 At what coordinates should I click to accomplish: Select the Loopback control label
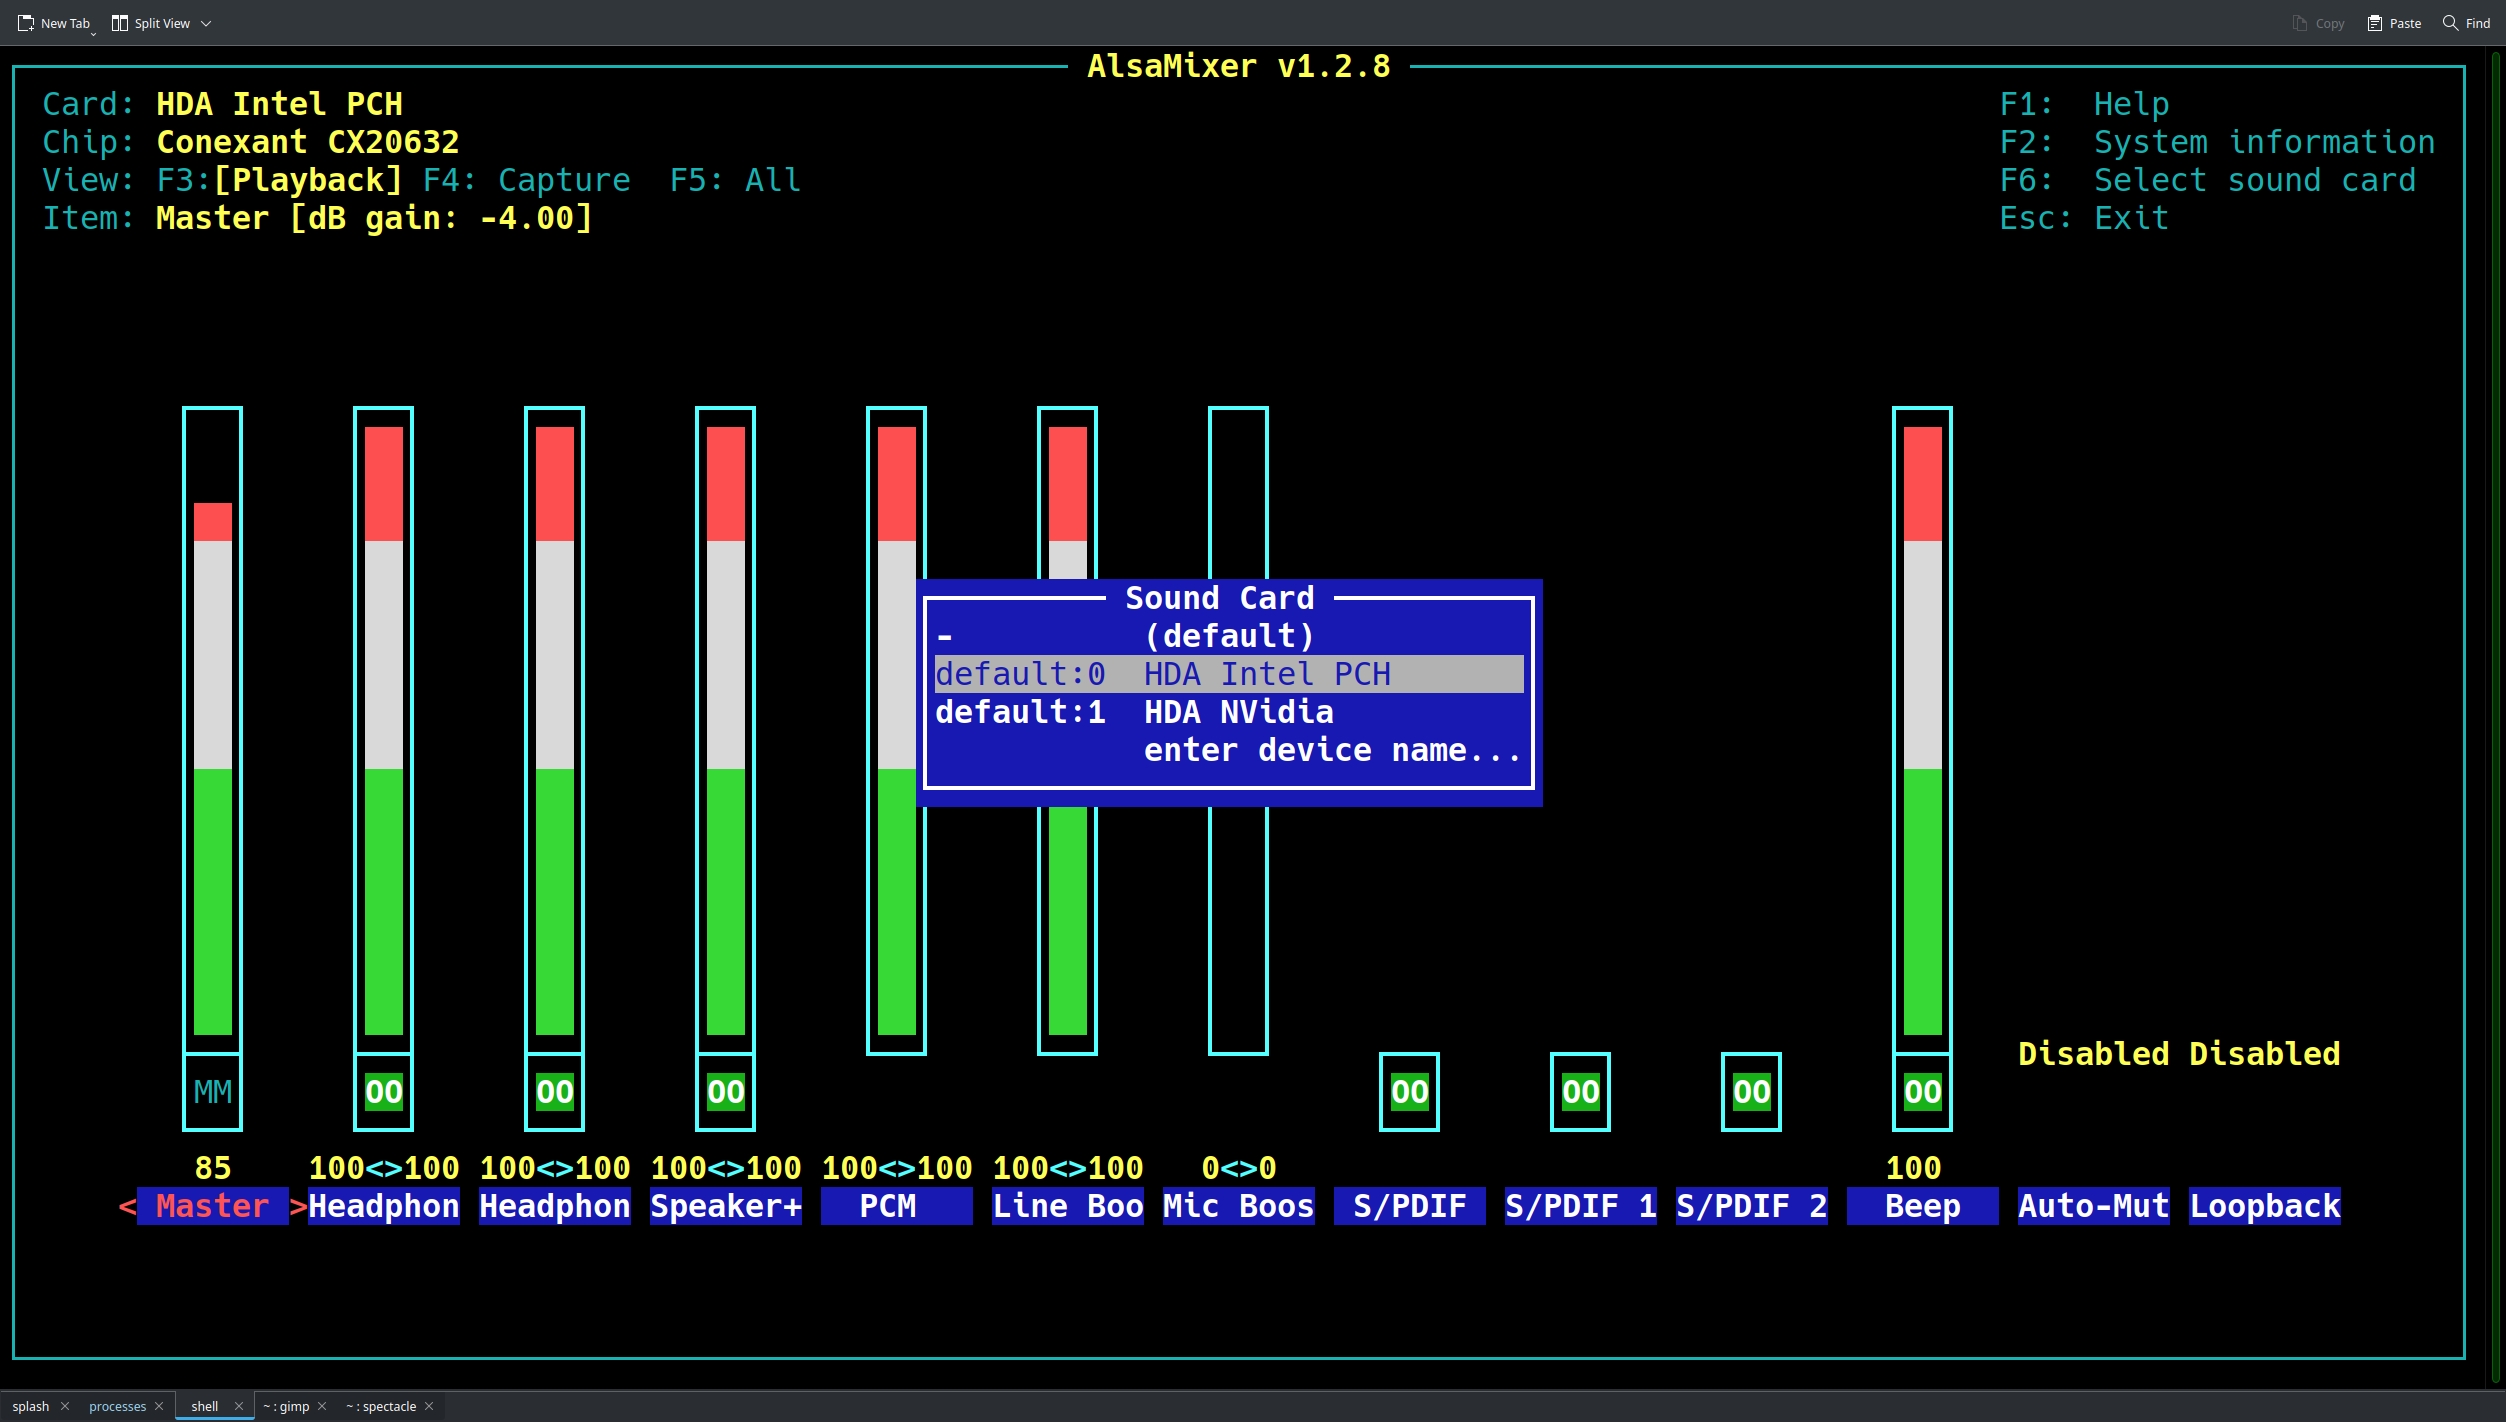tap(2265, 1206)
